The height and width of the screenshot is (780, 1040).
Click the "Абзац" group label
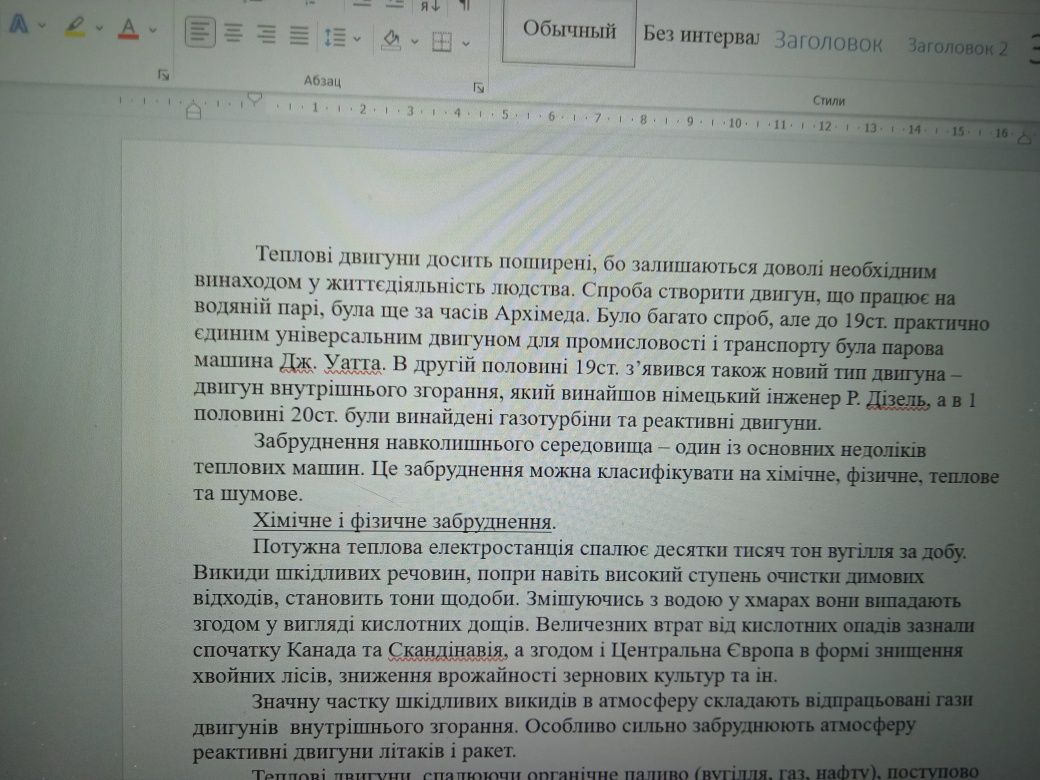click(x=322, y=81)
